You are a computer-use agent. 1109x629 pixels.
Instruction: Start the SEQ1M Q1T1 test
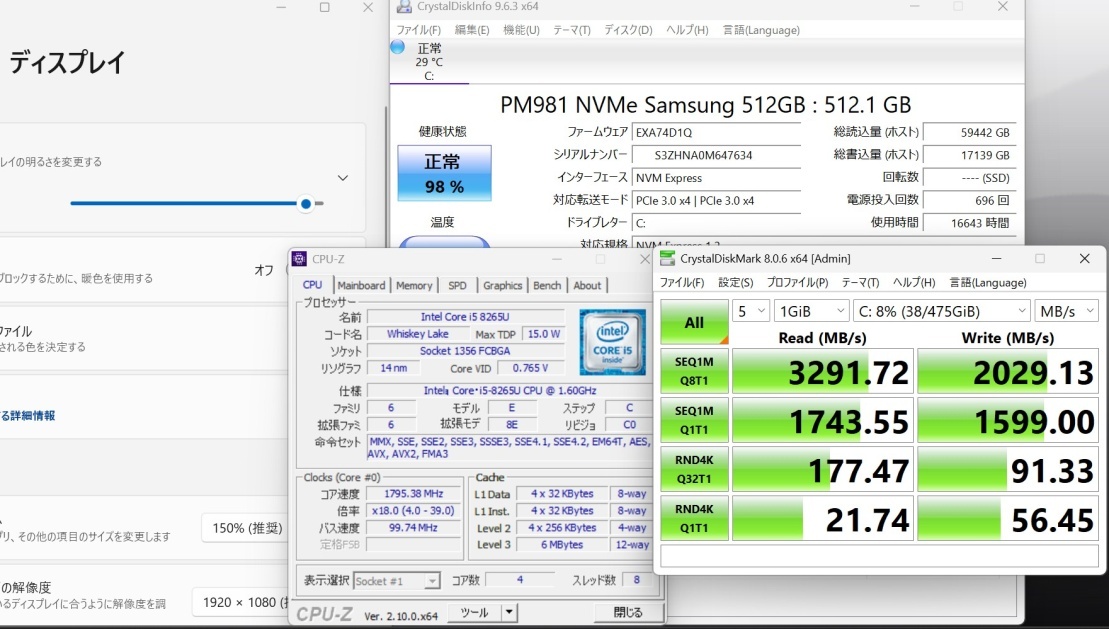[x=694, y=420]
